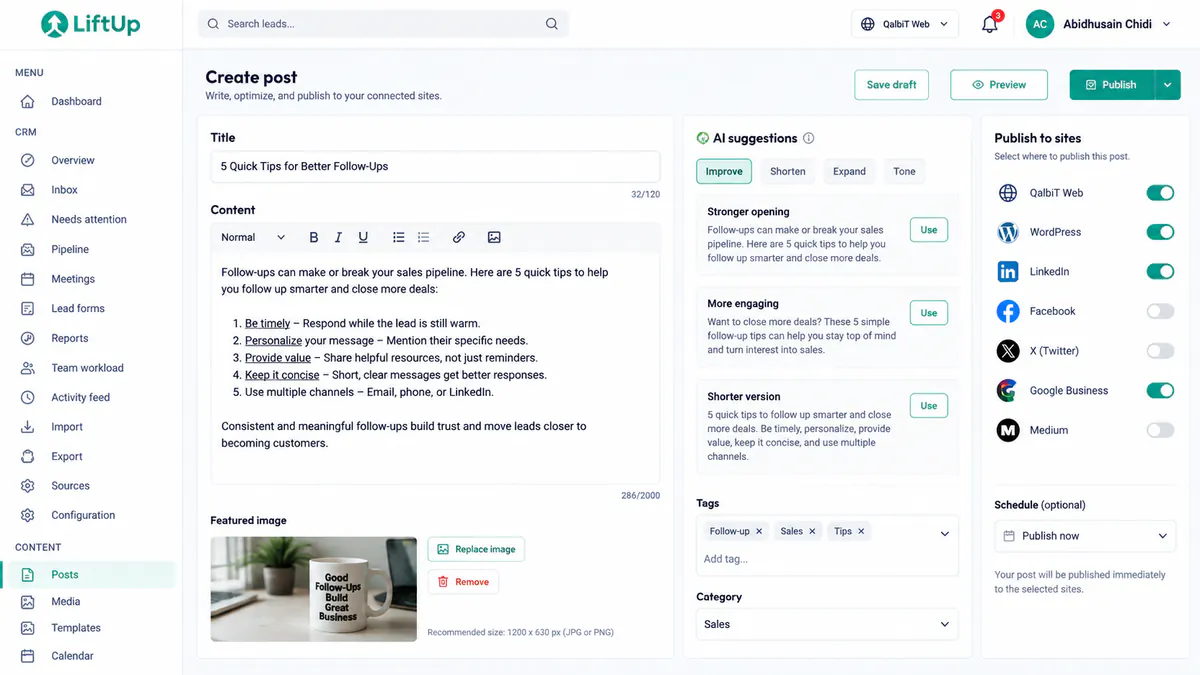The height and width of the screenshot is (675, 1200).
Task: Insert a numbered list
Action: [x=424, y=237]
